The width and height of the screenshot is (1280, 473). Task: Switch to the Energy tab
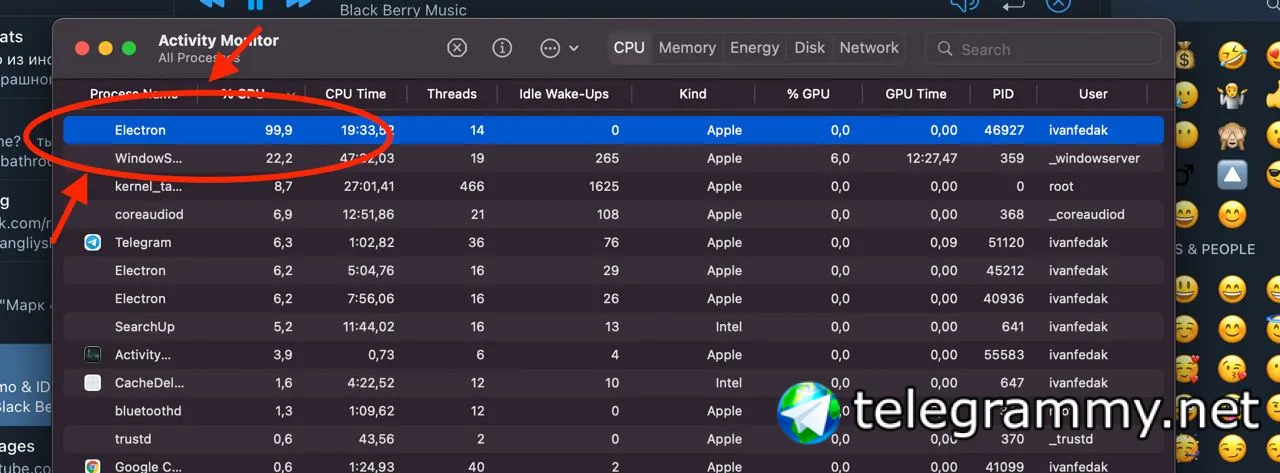754,48
